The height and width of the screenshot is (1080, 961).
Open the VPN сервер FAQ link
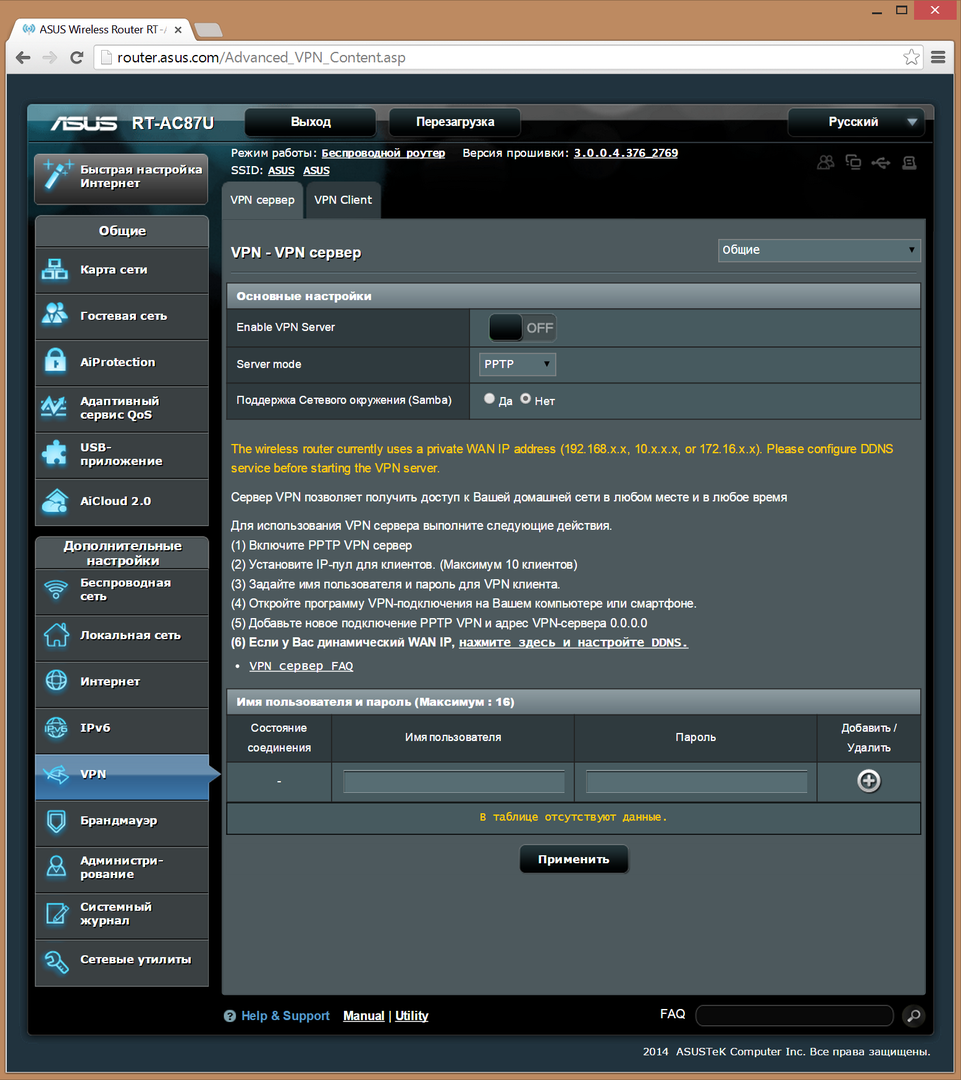(x=300, y=666)
